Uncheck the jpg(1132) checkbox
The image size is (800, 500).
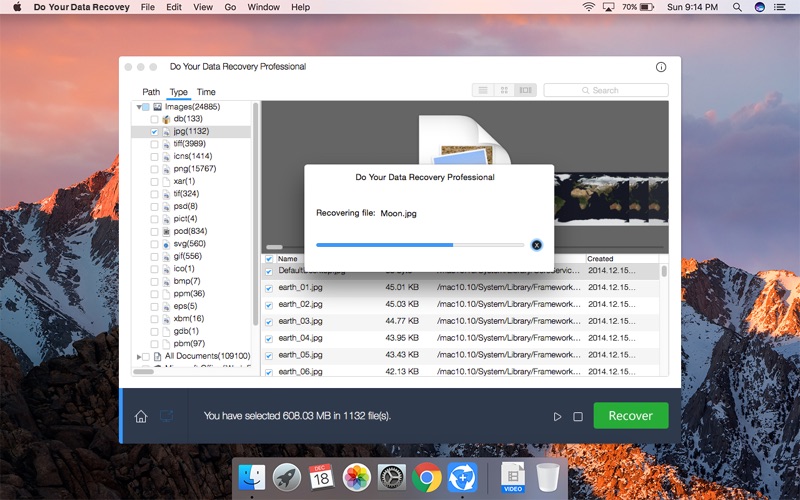click(x=154, y=132)
